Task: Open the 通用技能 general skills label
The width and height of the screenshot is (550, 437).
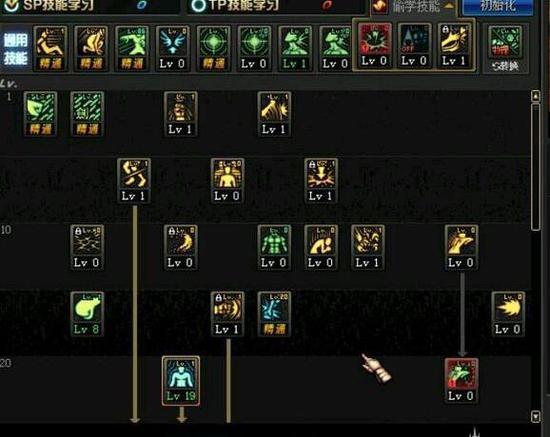Action: (15, 49)
